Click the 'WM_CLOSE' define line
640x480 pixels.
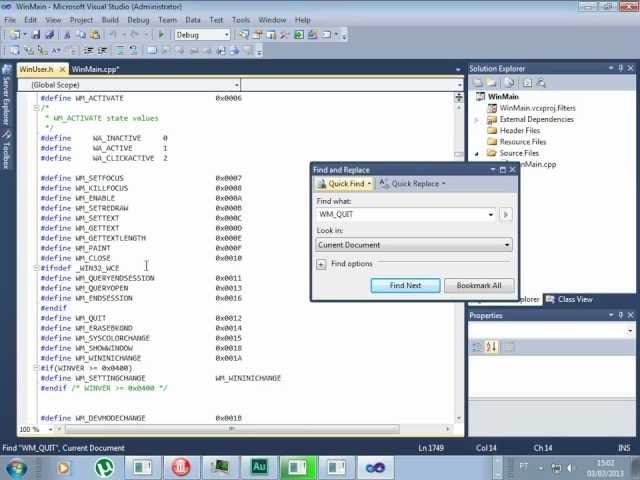coord(141,258)
